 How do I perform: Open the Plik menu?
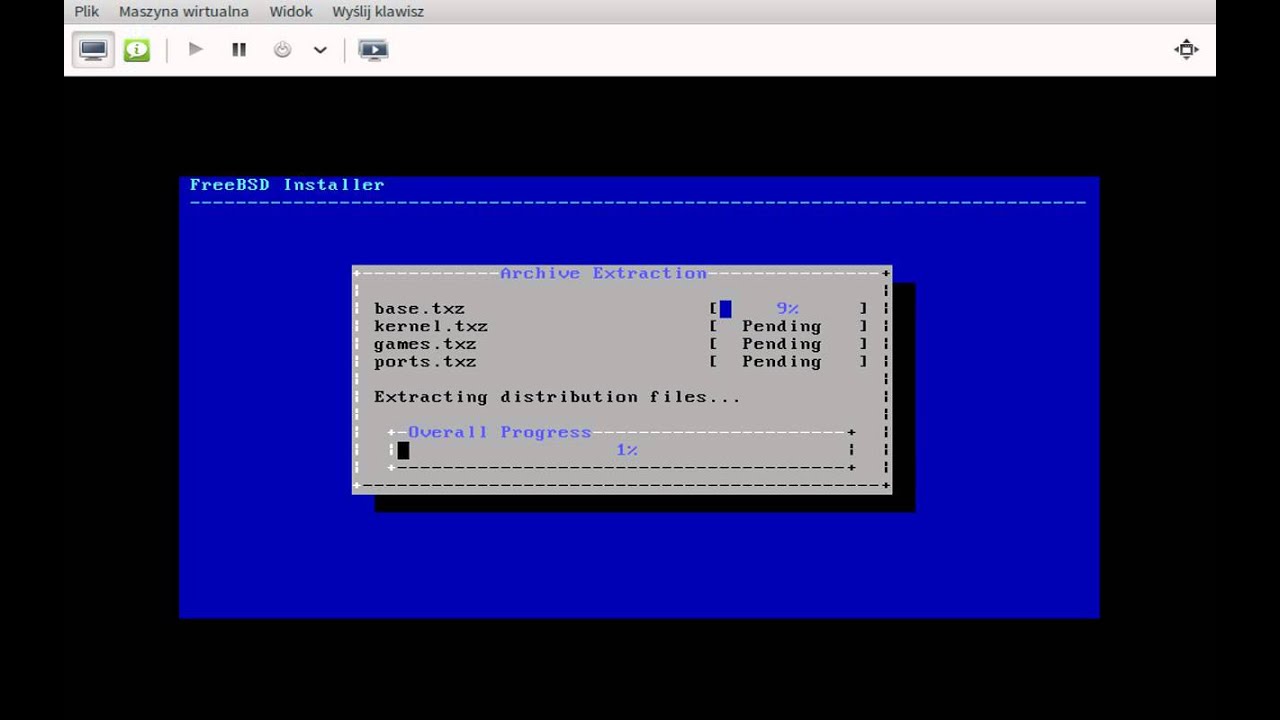pos(87,12)
